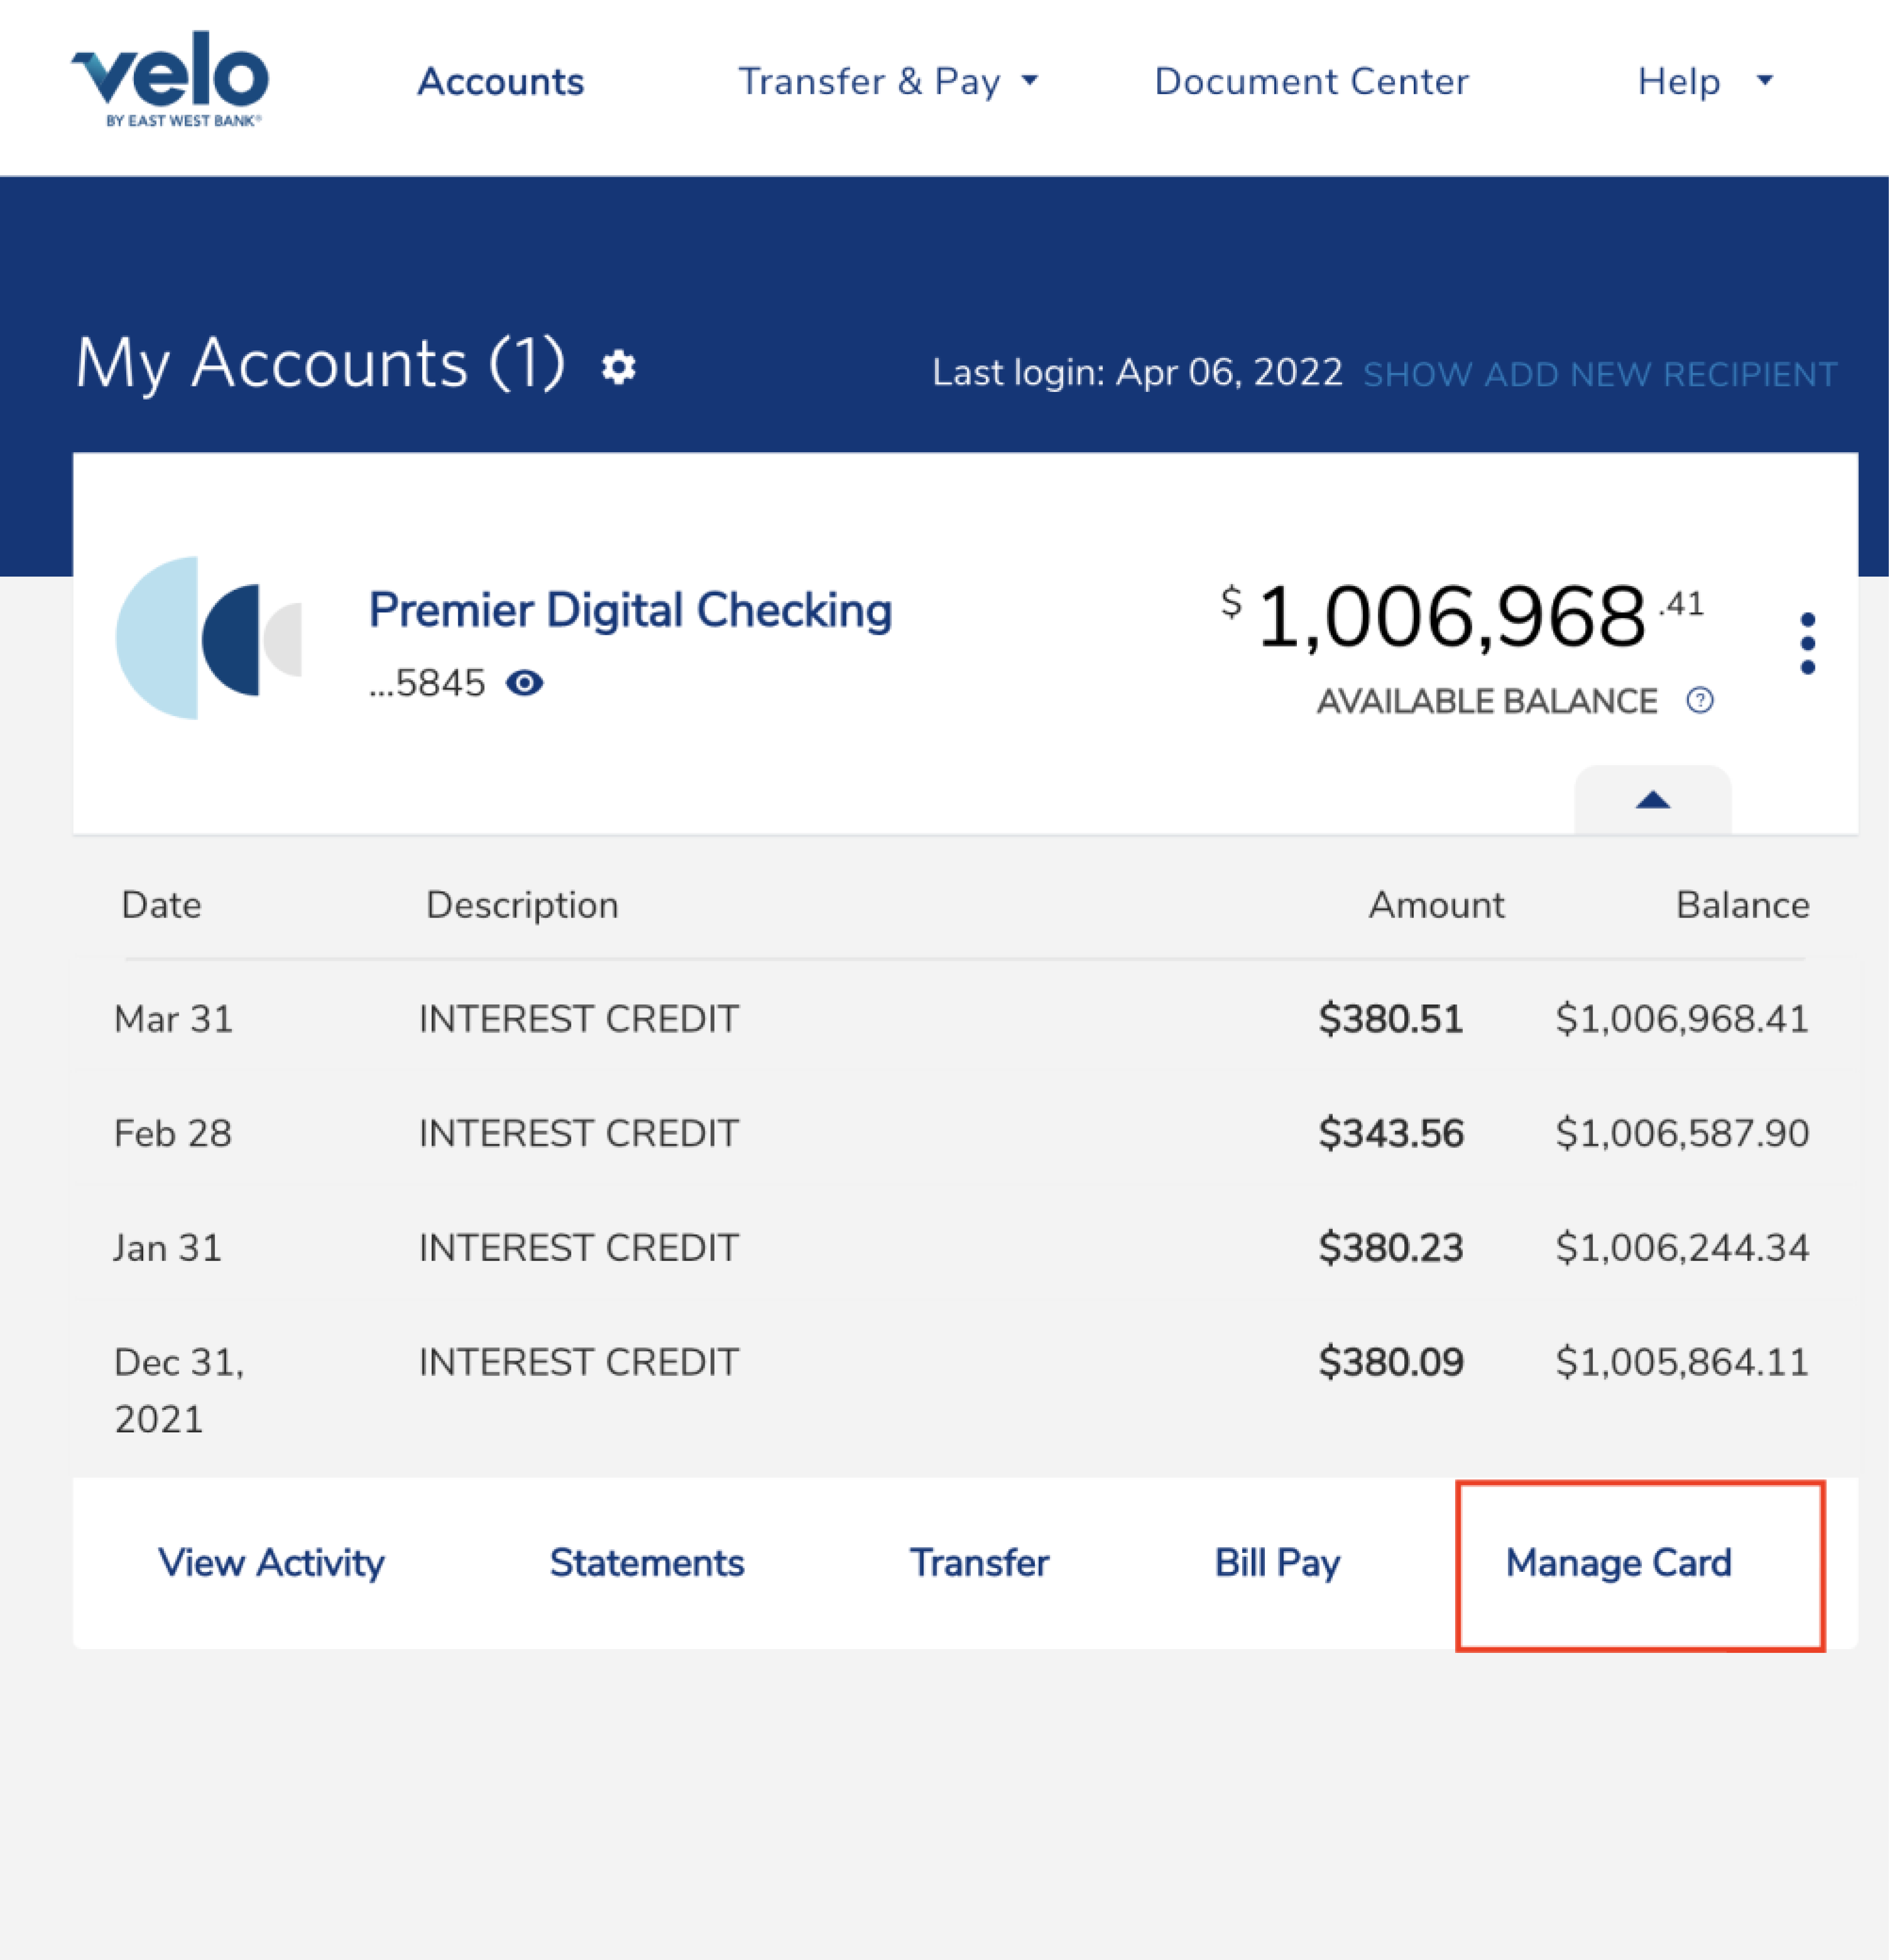
Task: Click Show Add New Recipient link
Action: (x=1599, y=374)
